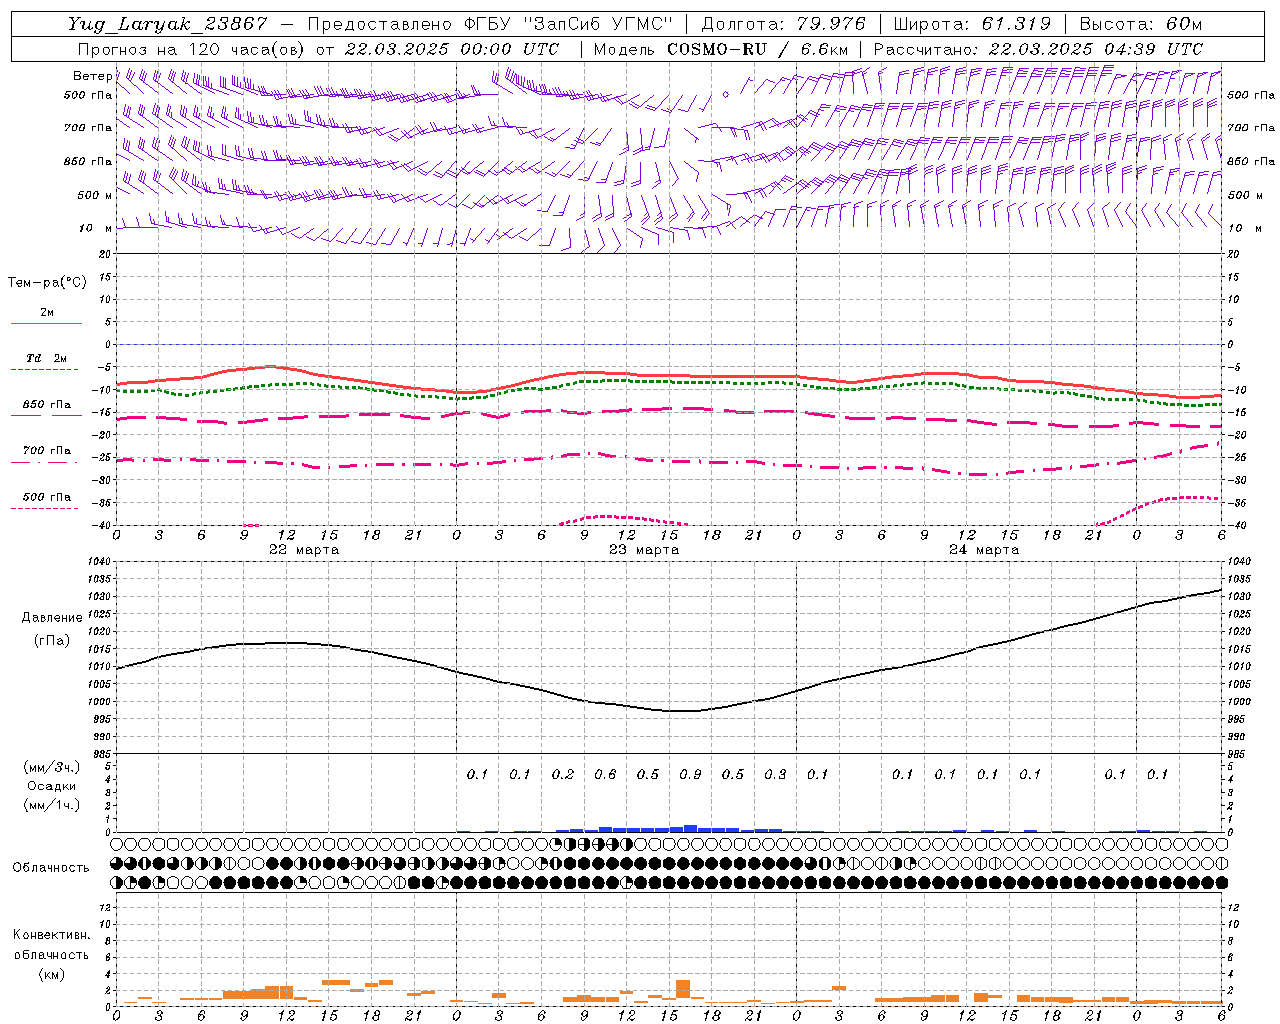Click the 22 марта date label

pos(304,550)
